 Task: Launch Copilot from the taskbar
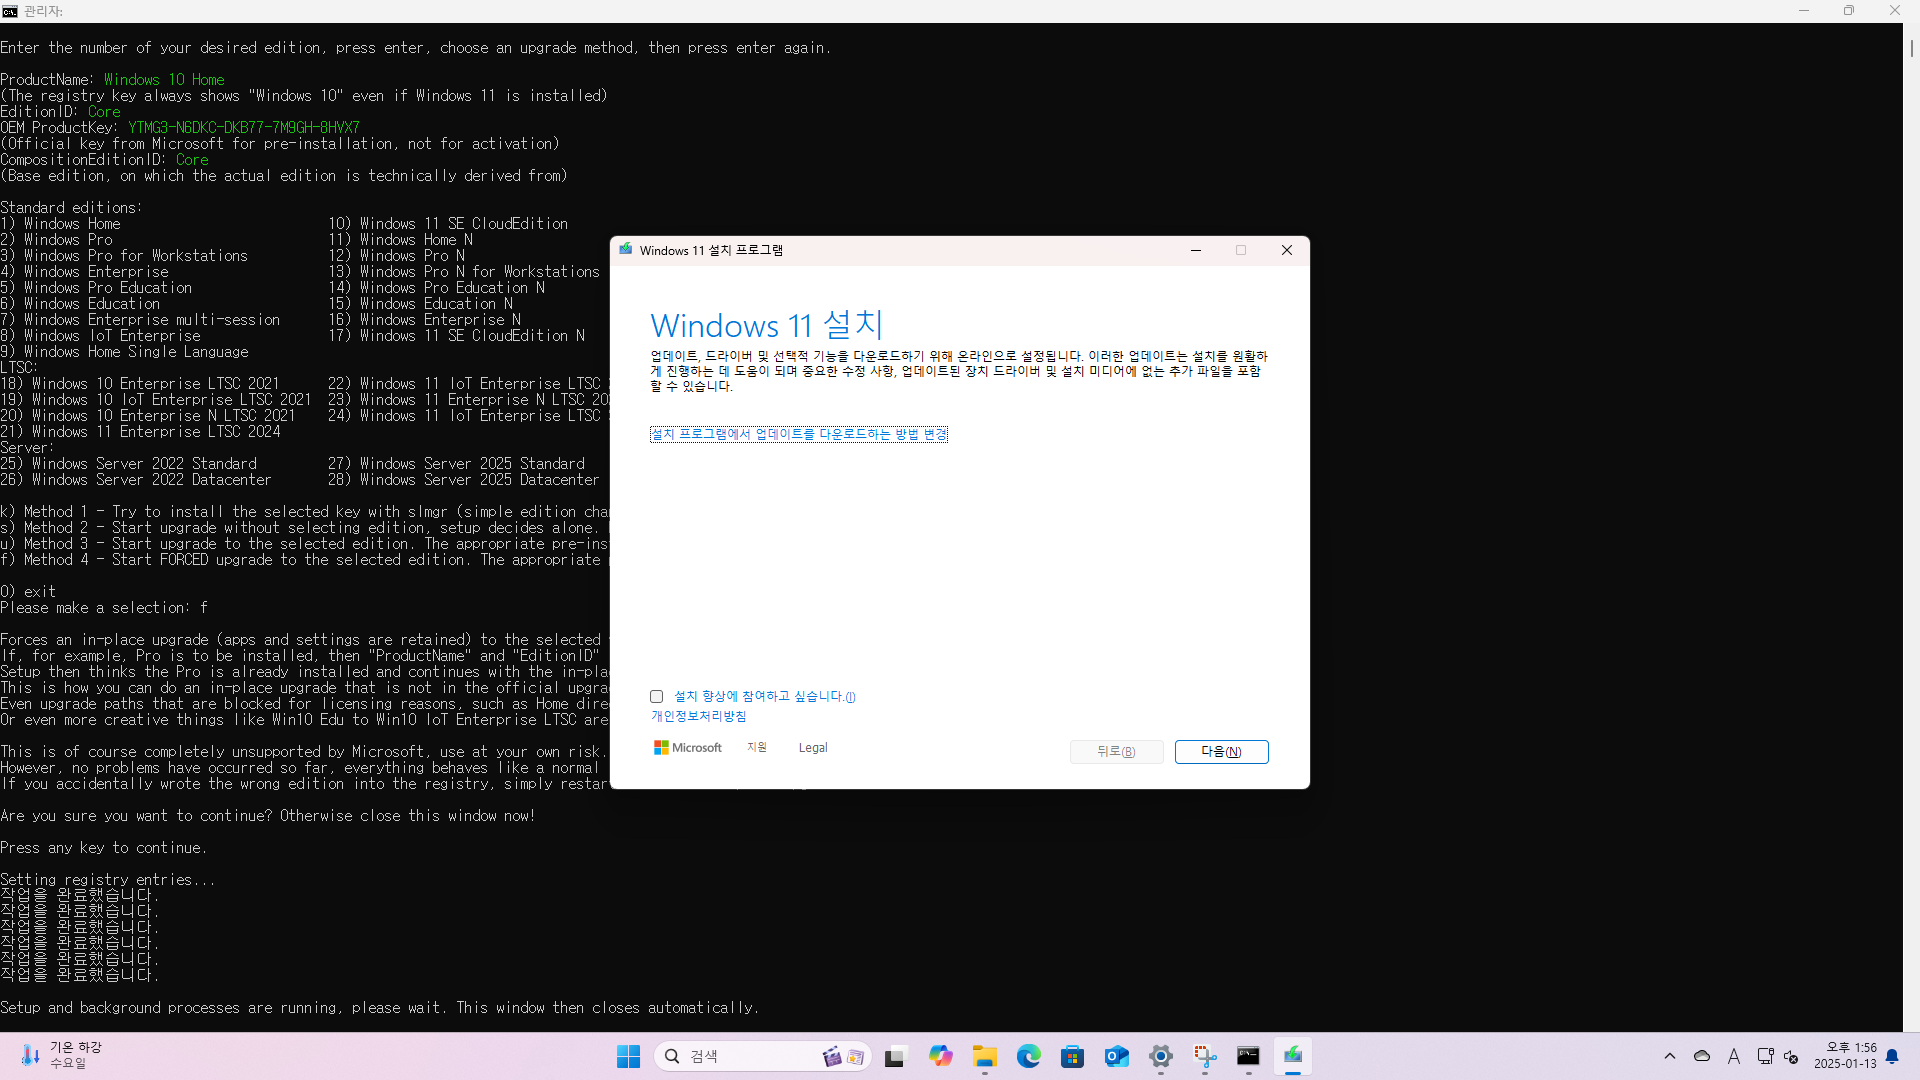pyautogui.click(x=940, y=1056)
